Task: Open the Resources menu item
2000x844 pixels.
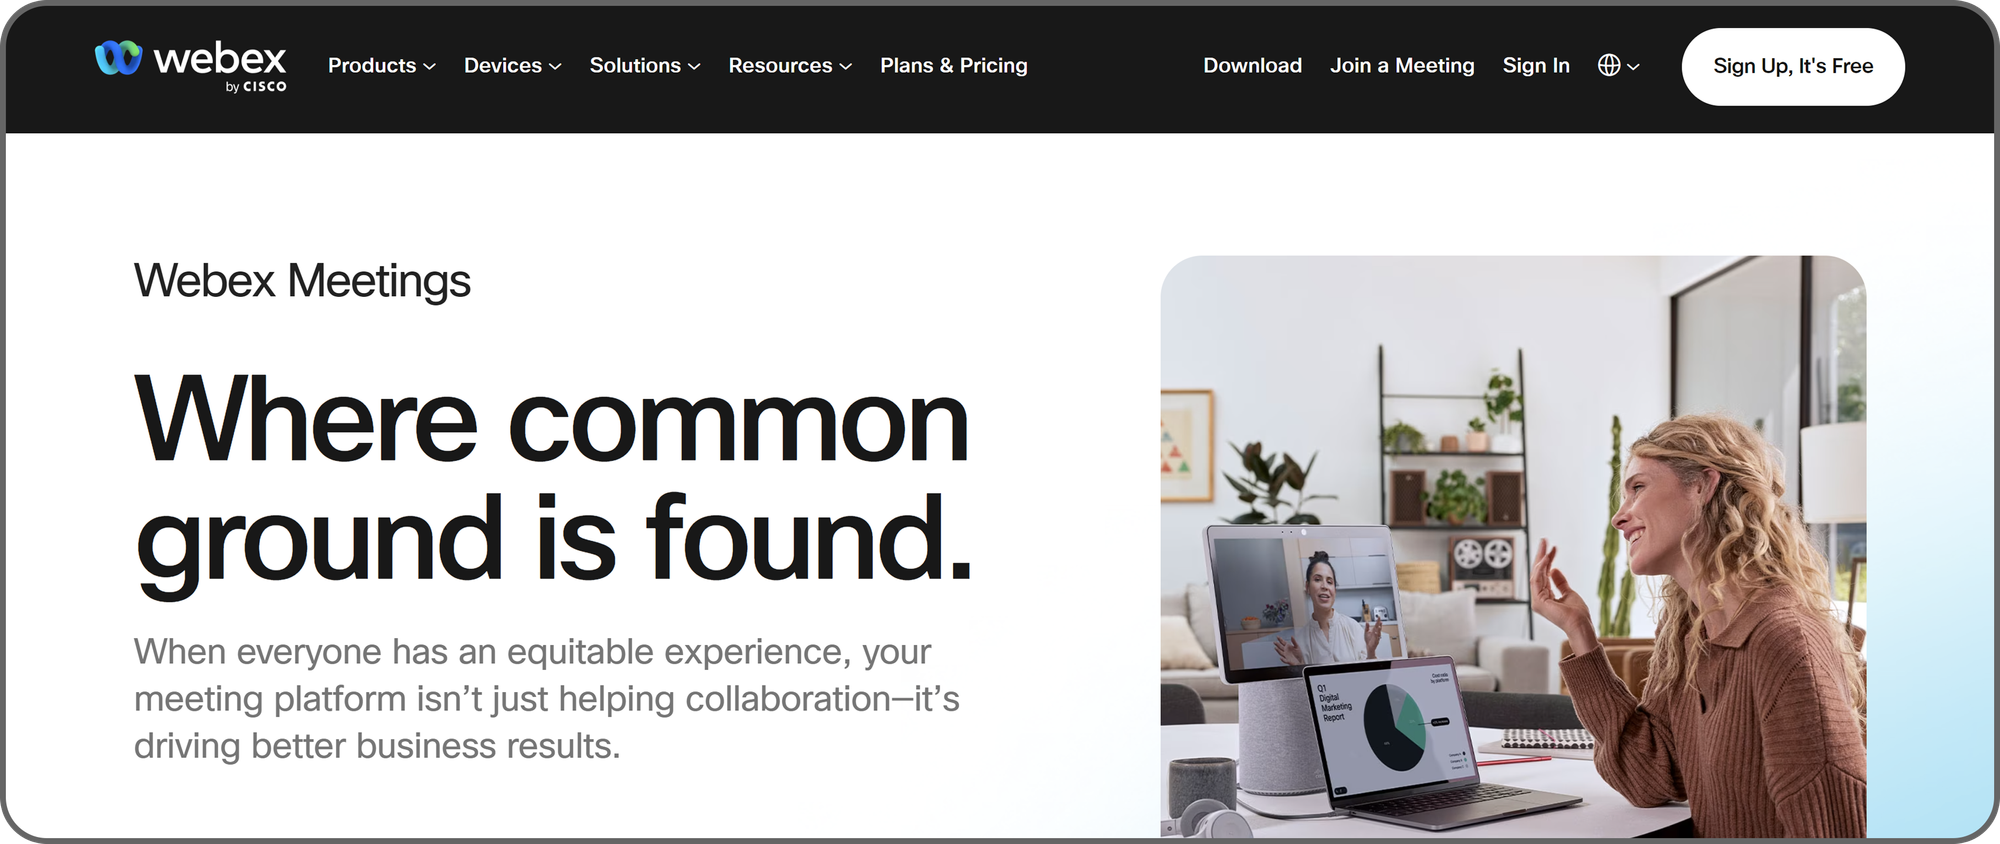Action: [x=780, y=65]
